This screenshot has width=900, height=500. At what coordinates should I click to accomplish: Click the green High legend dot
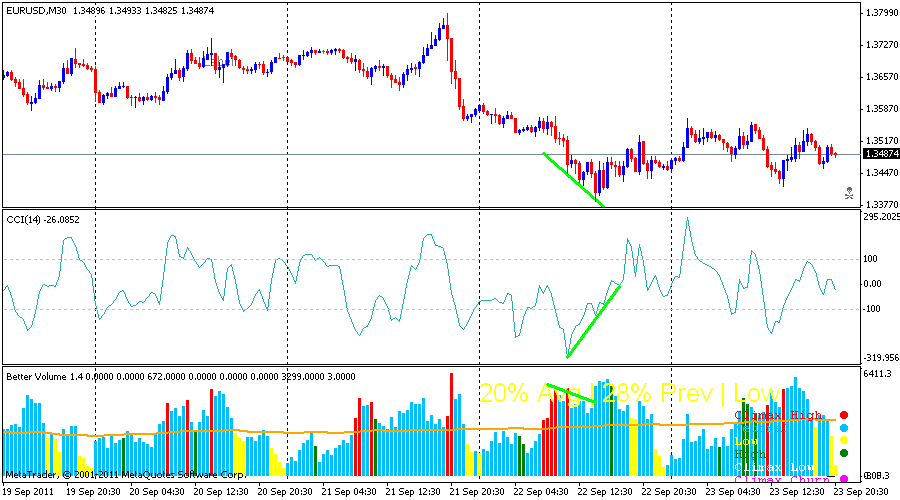[843, 453]
